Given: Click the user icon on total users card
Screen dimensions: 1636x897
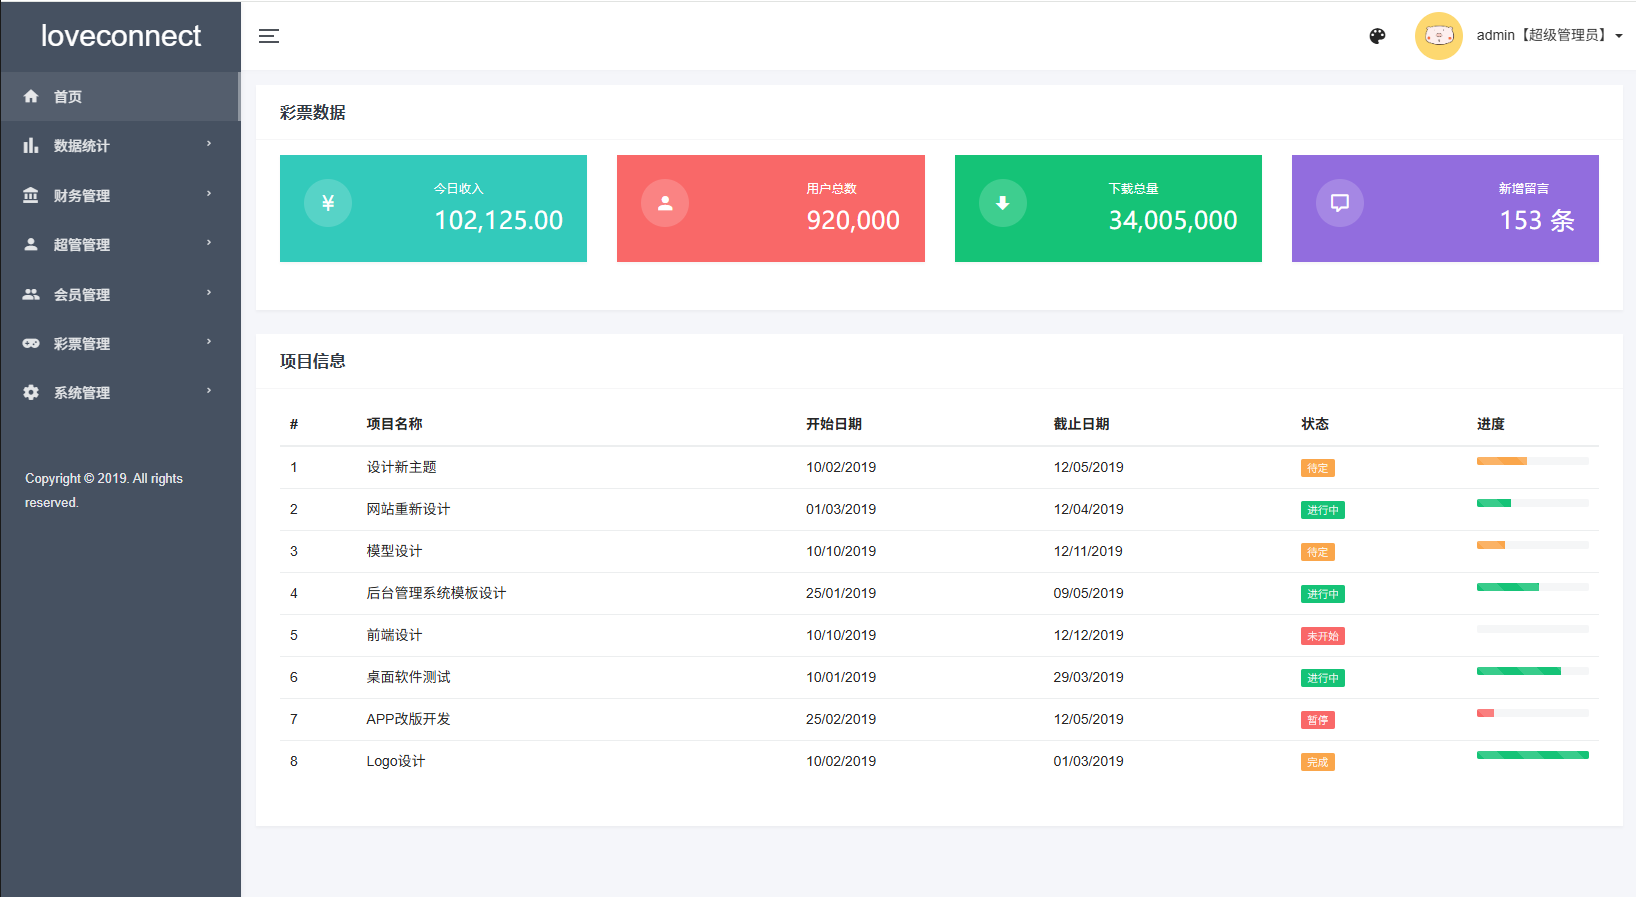Looking at the screenshot, I should 665,203.
